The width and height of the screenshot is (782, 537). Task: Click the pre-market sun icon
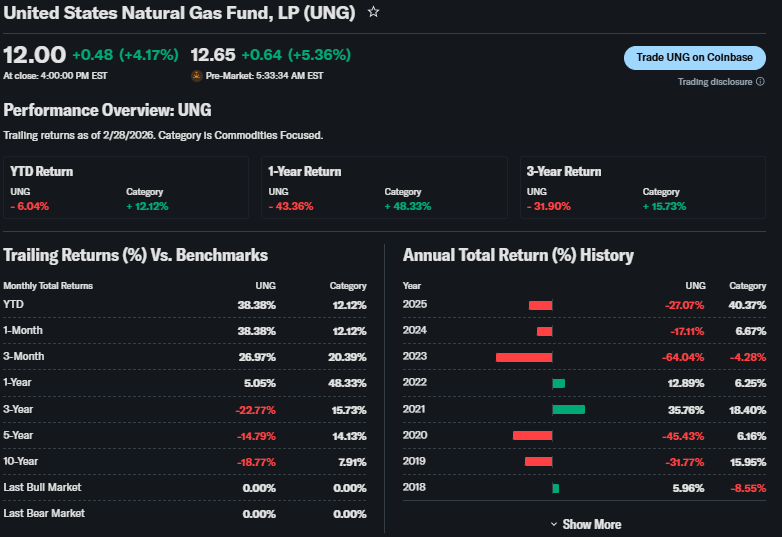(x=196, y=75)
